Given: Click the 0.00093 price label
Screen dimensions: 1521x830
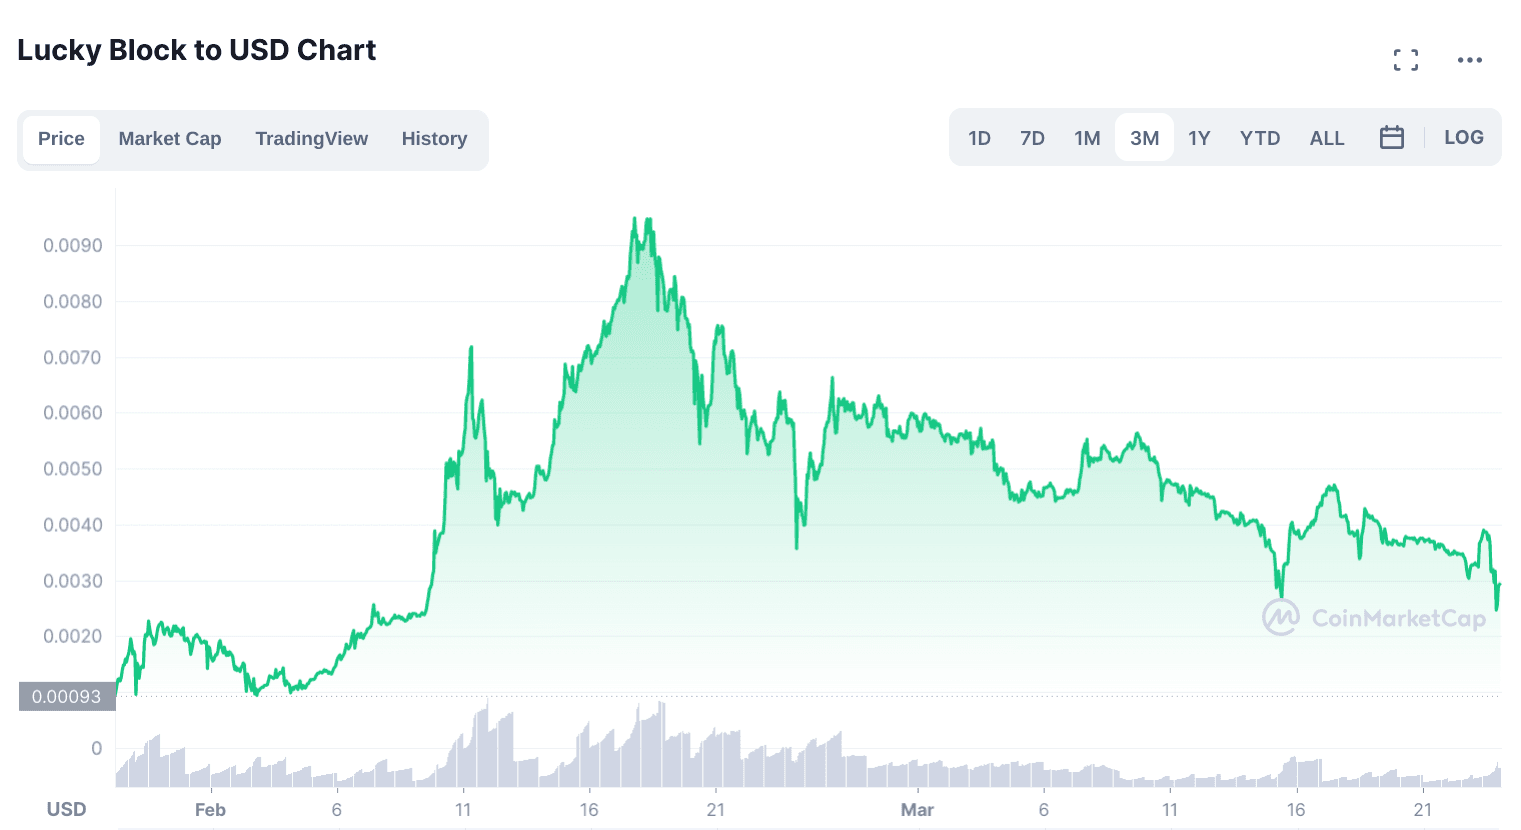Looking at the screenshot, I should click(67, 696).
